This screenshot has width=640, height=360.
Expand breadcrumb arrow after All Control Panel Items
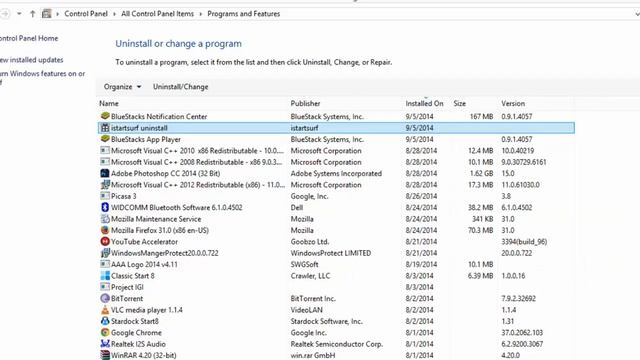pos(200,14)
